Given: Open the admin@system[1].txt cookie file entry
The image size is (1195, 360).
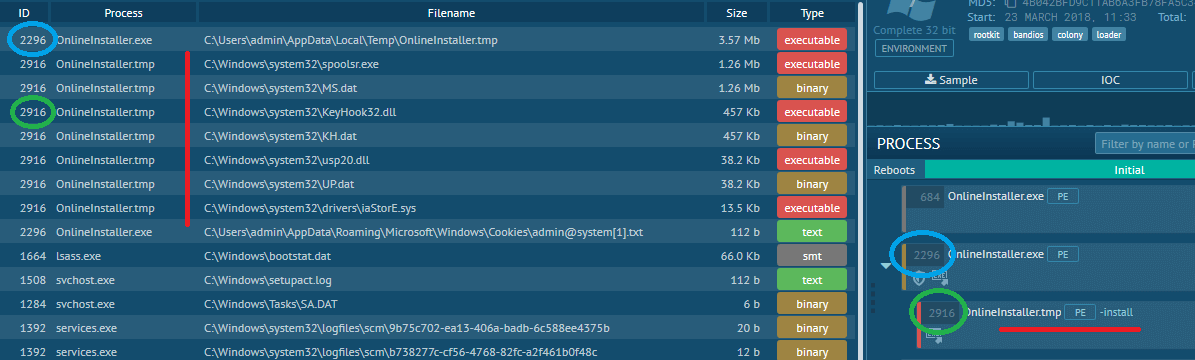Looking at the screenshot, I should (424, 232).
